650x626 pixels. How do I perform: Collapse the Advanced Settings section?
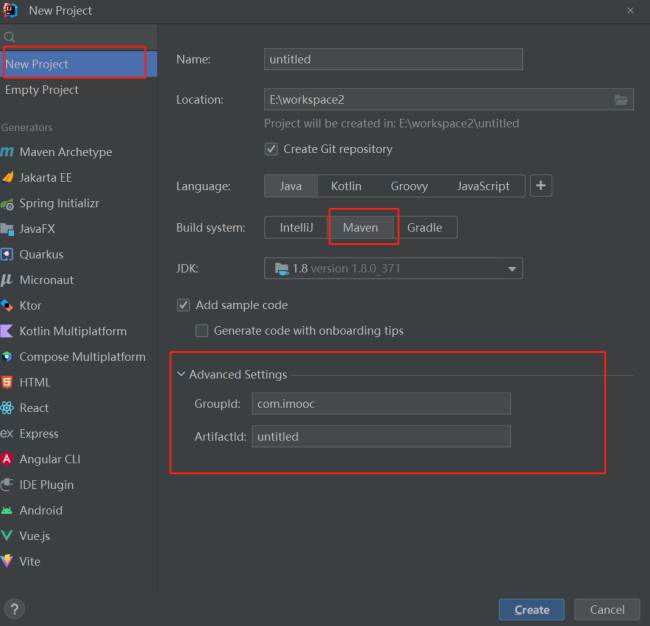(181, 375)
